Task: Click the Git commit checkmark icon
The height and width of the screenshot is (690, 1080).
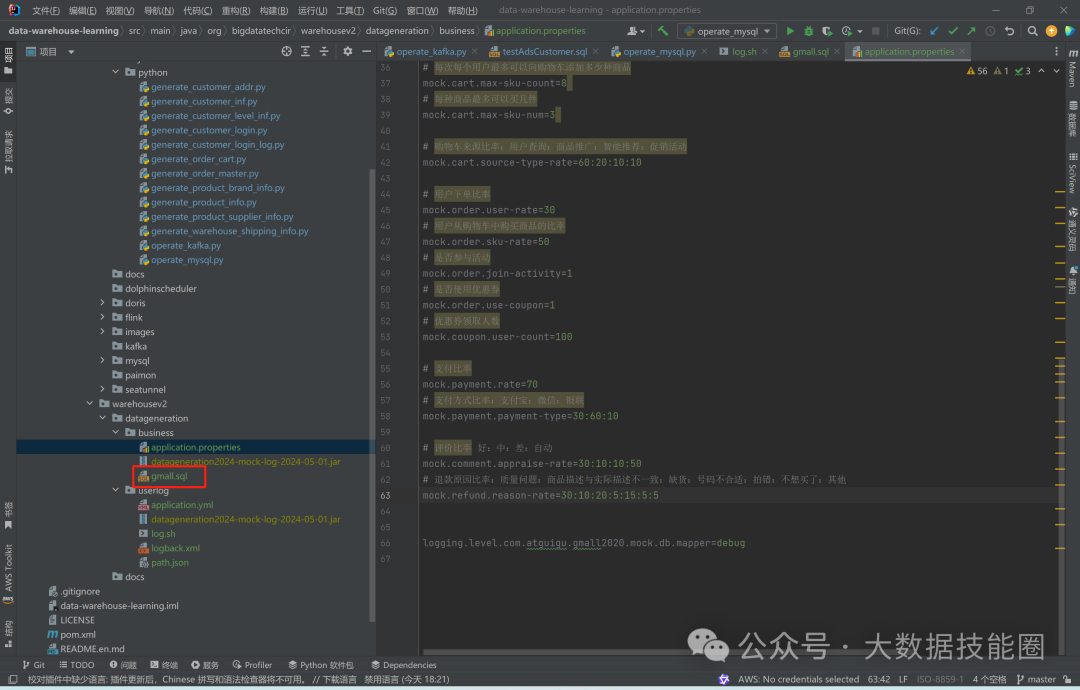Action: (953, 31)
